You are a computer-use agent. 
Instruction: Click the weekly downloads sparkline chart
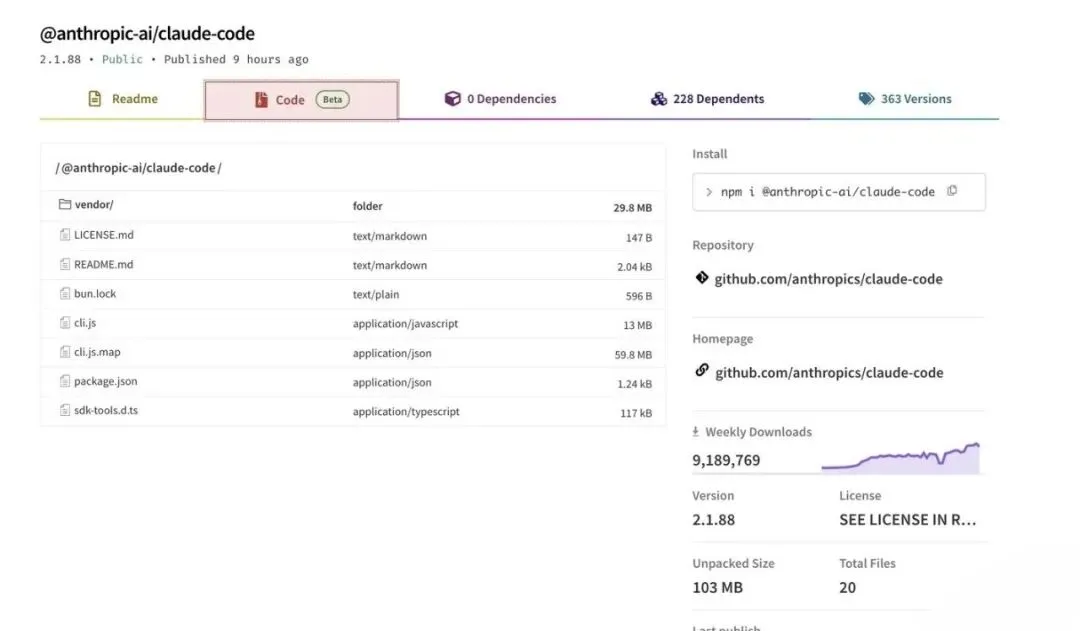click(900, 458)
